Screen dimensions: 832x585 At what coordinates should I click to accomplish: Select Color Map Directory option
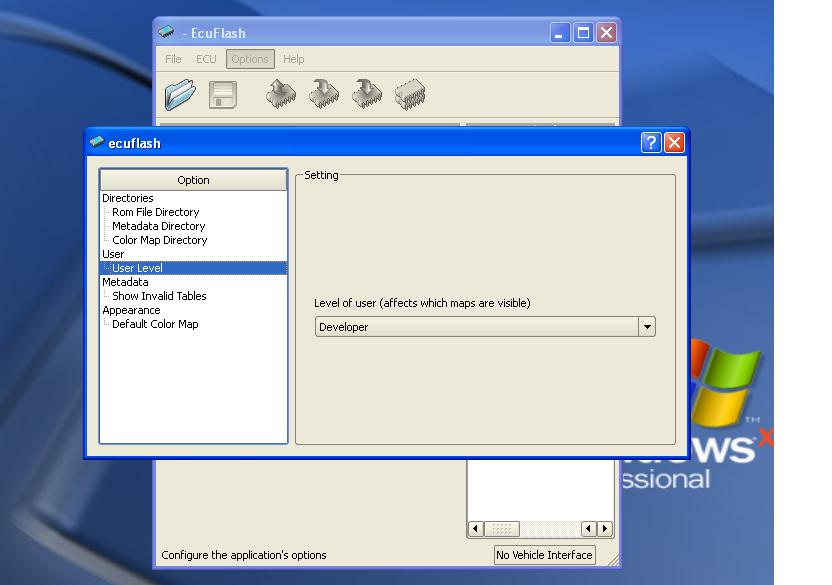[x=160, y=240]
